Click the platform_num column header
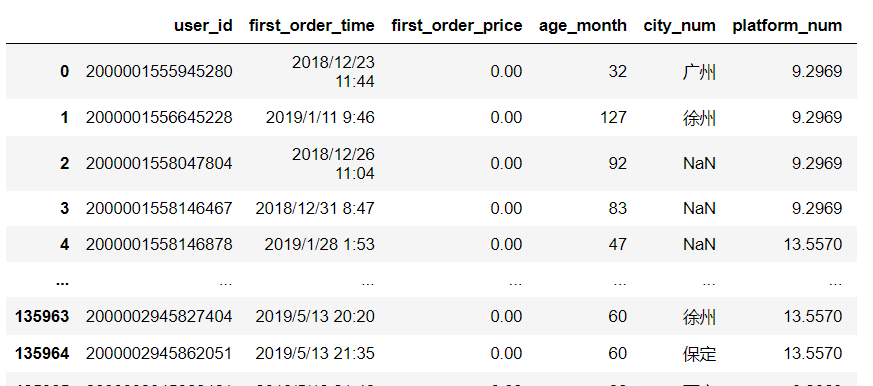Image resolution: width=873 pixels, height=386 pixels. 787,26
